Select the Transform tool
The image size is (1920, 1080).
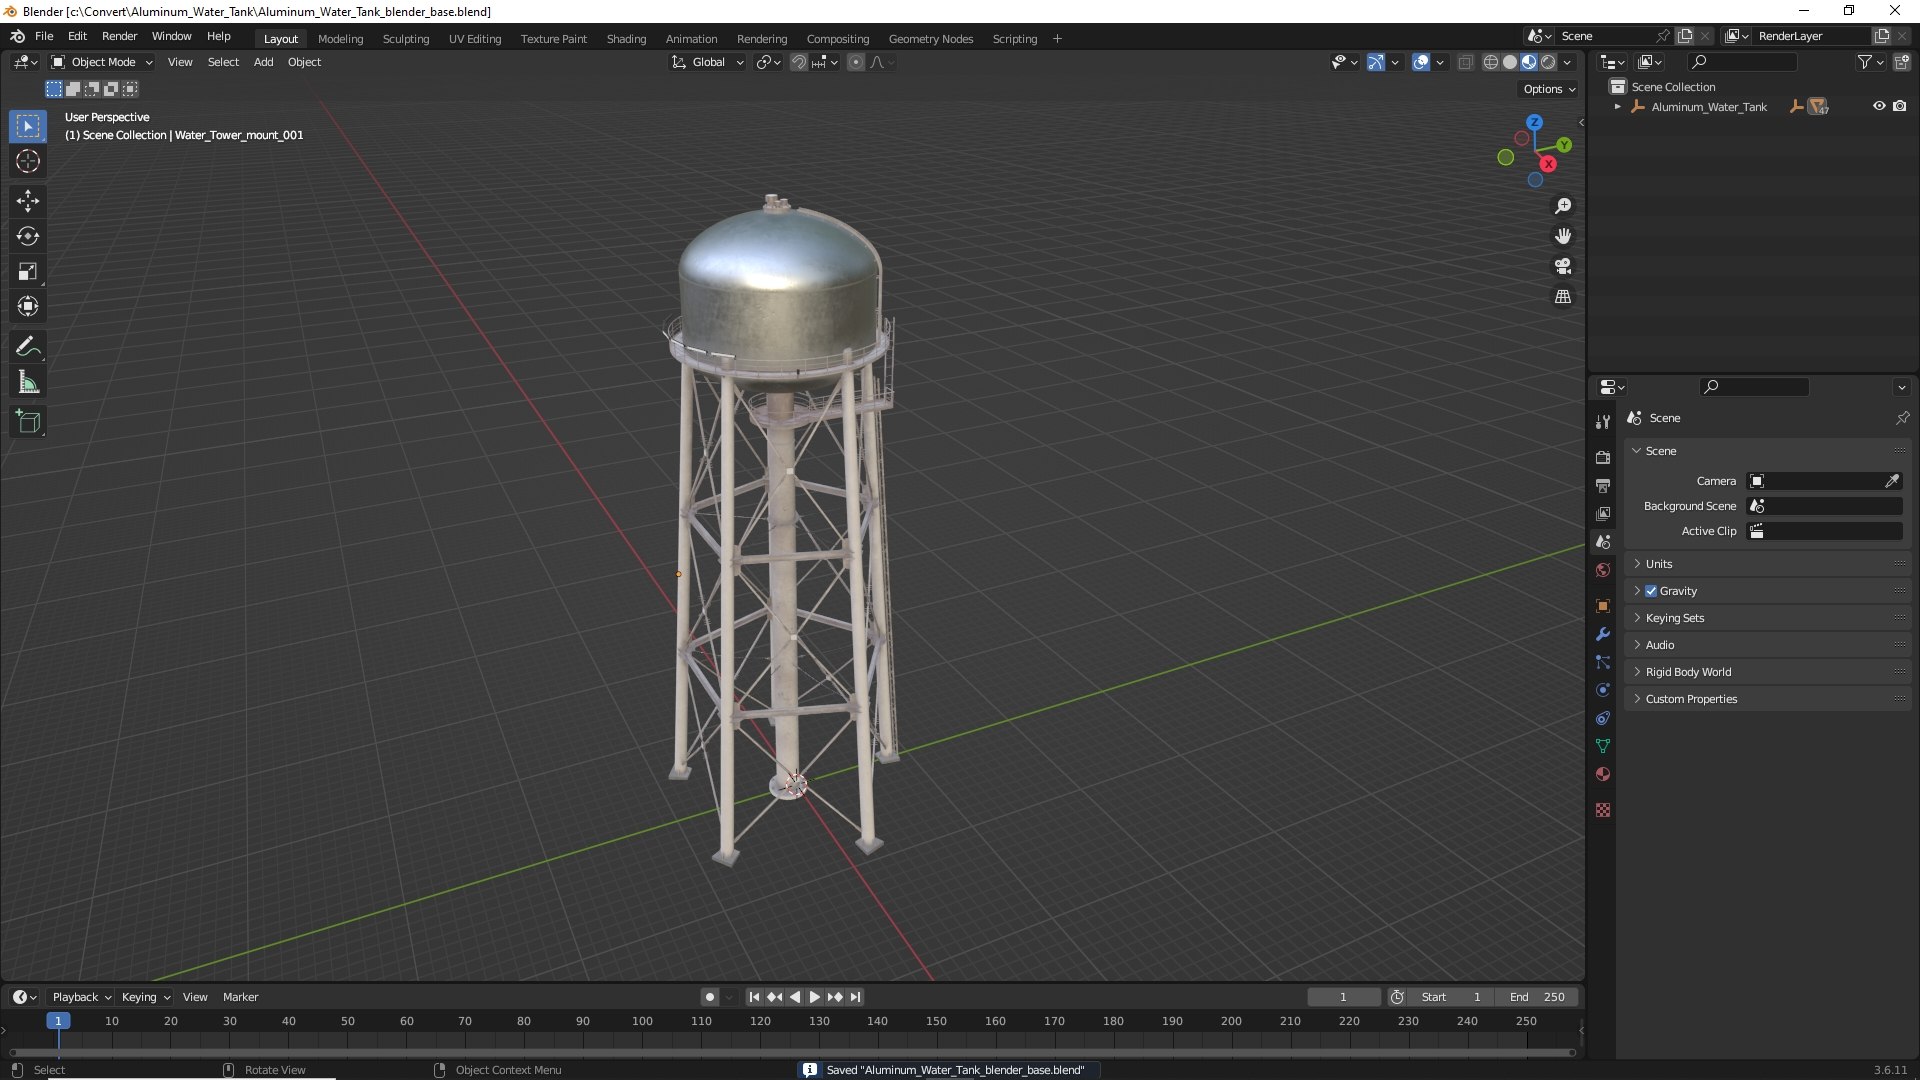click(x=28, y=306)
